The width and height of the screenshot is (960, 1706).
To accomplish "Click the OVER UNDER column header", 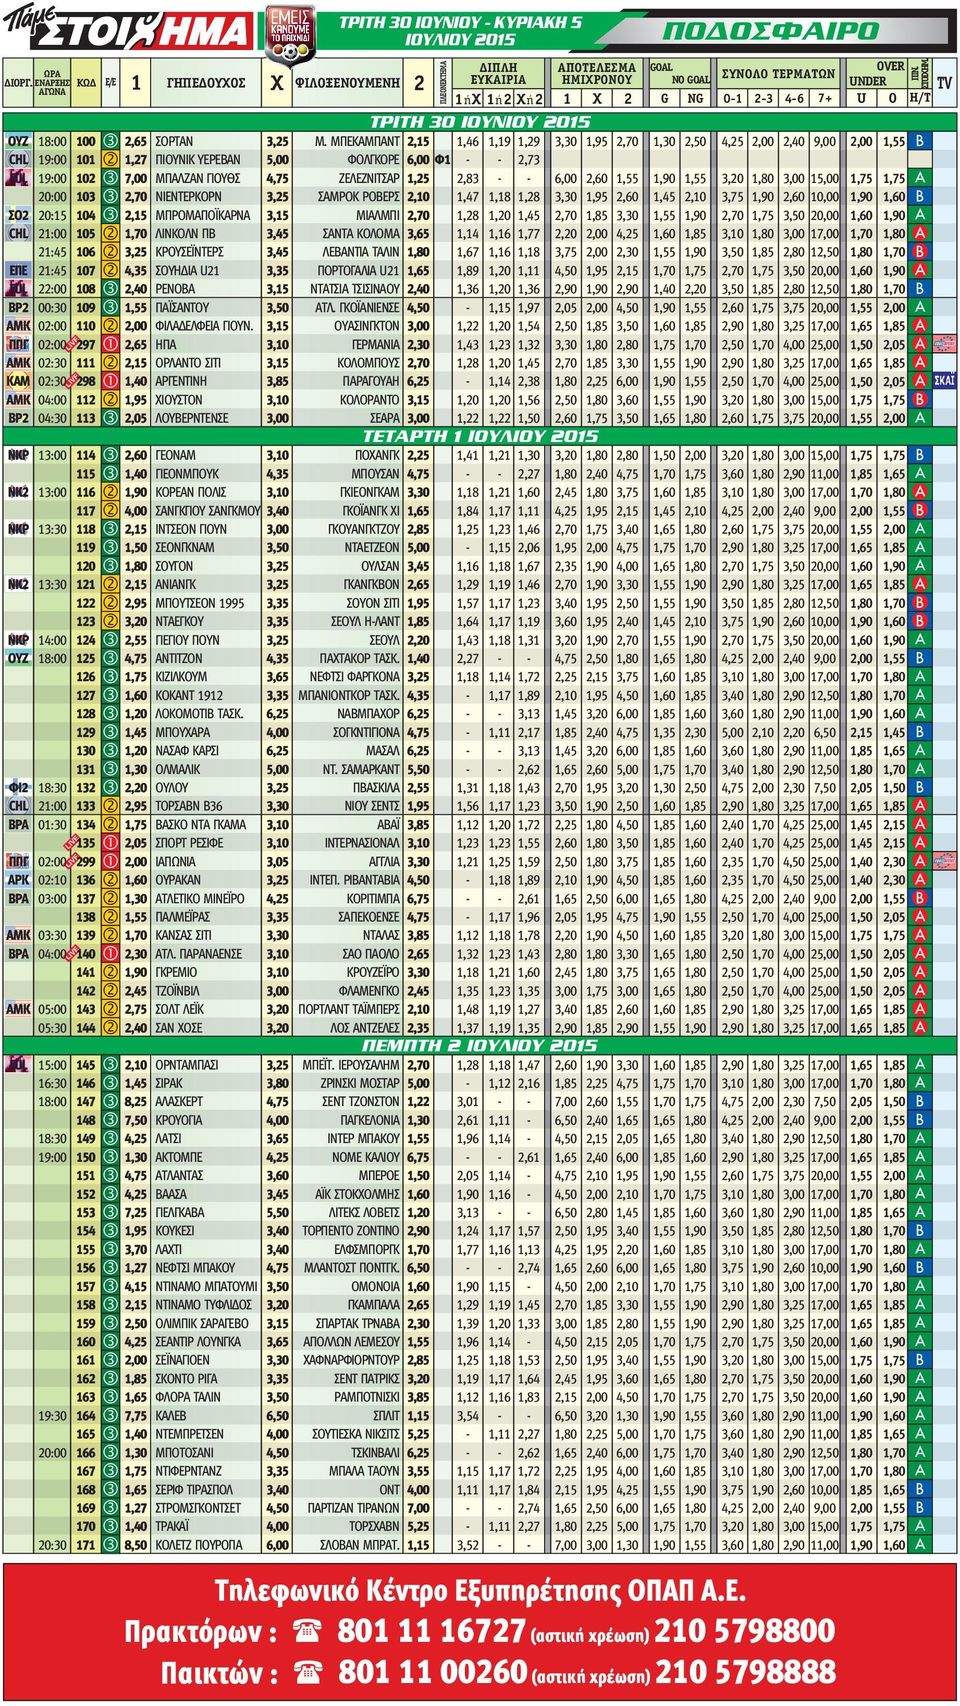I will pos(877,74).
